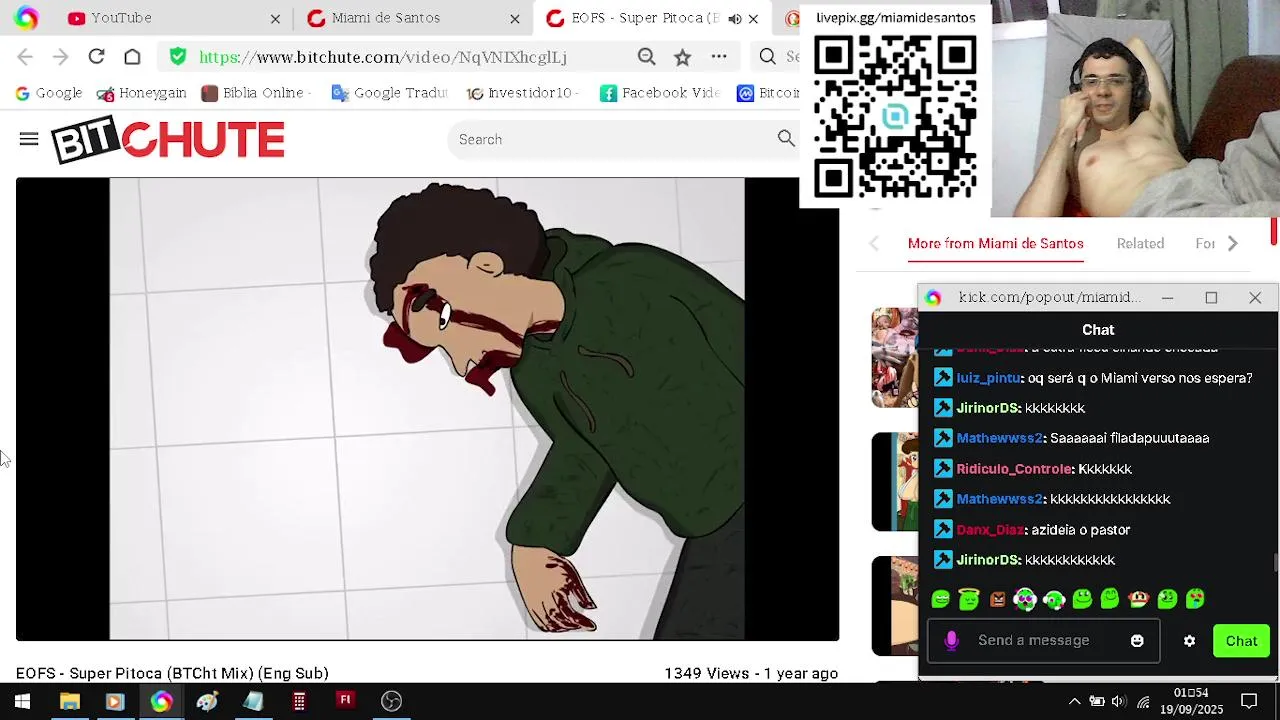1280x720 pixels.
Task: Click the browser back arrow
Action: [x=25, y=57]
